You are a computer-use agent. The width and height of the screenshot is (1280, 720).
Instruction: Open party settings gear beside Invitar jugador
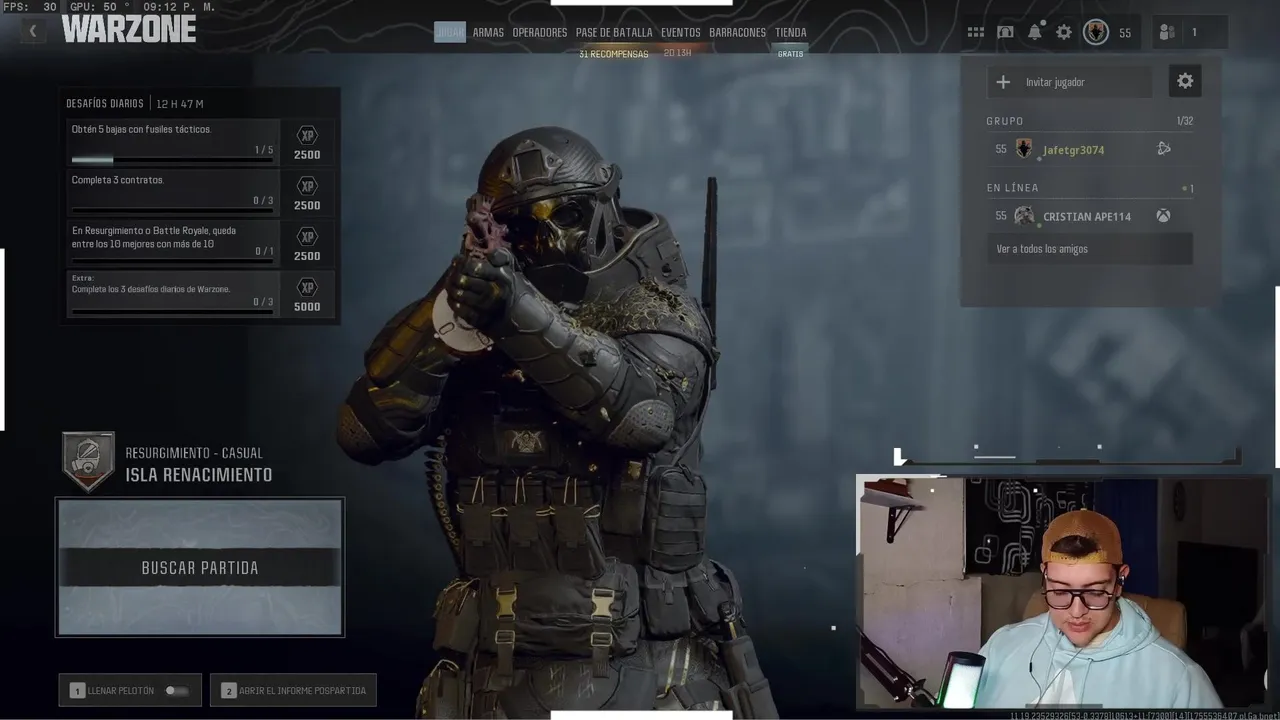[x=1185, y=82]
